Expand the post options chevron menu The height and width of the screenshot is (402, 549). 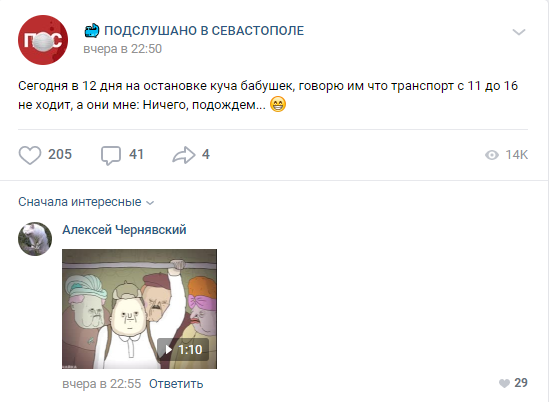click(x=519, y=32)
